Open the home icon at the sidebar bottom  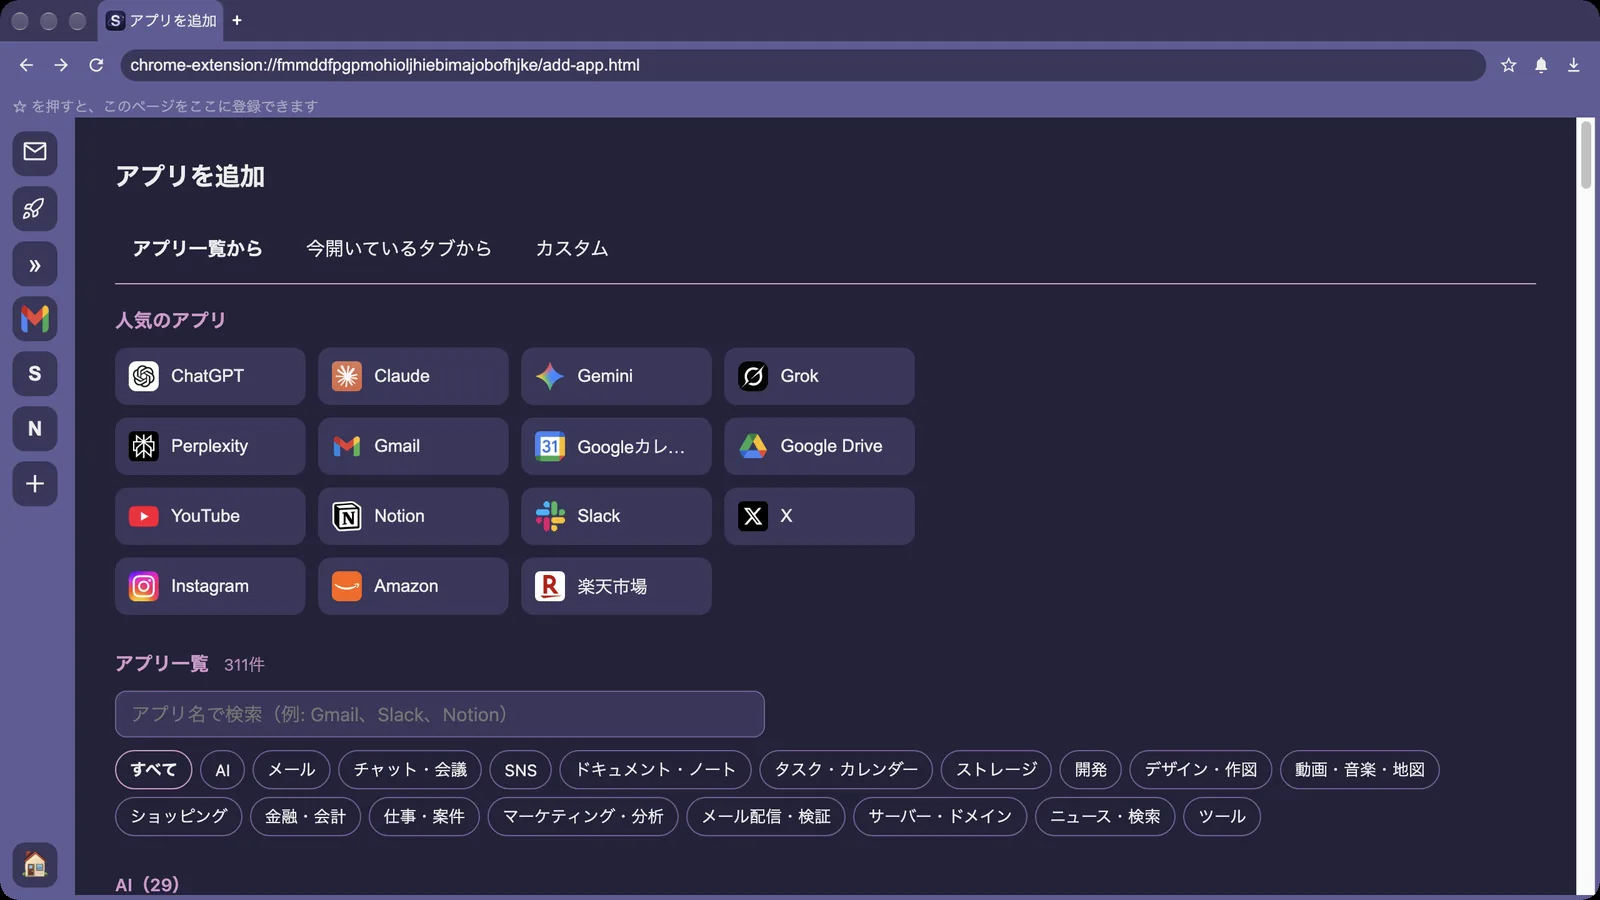coord(35,864)
